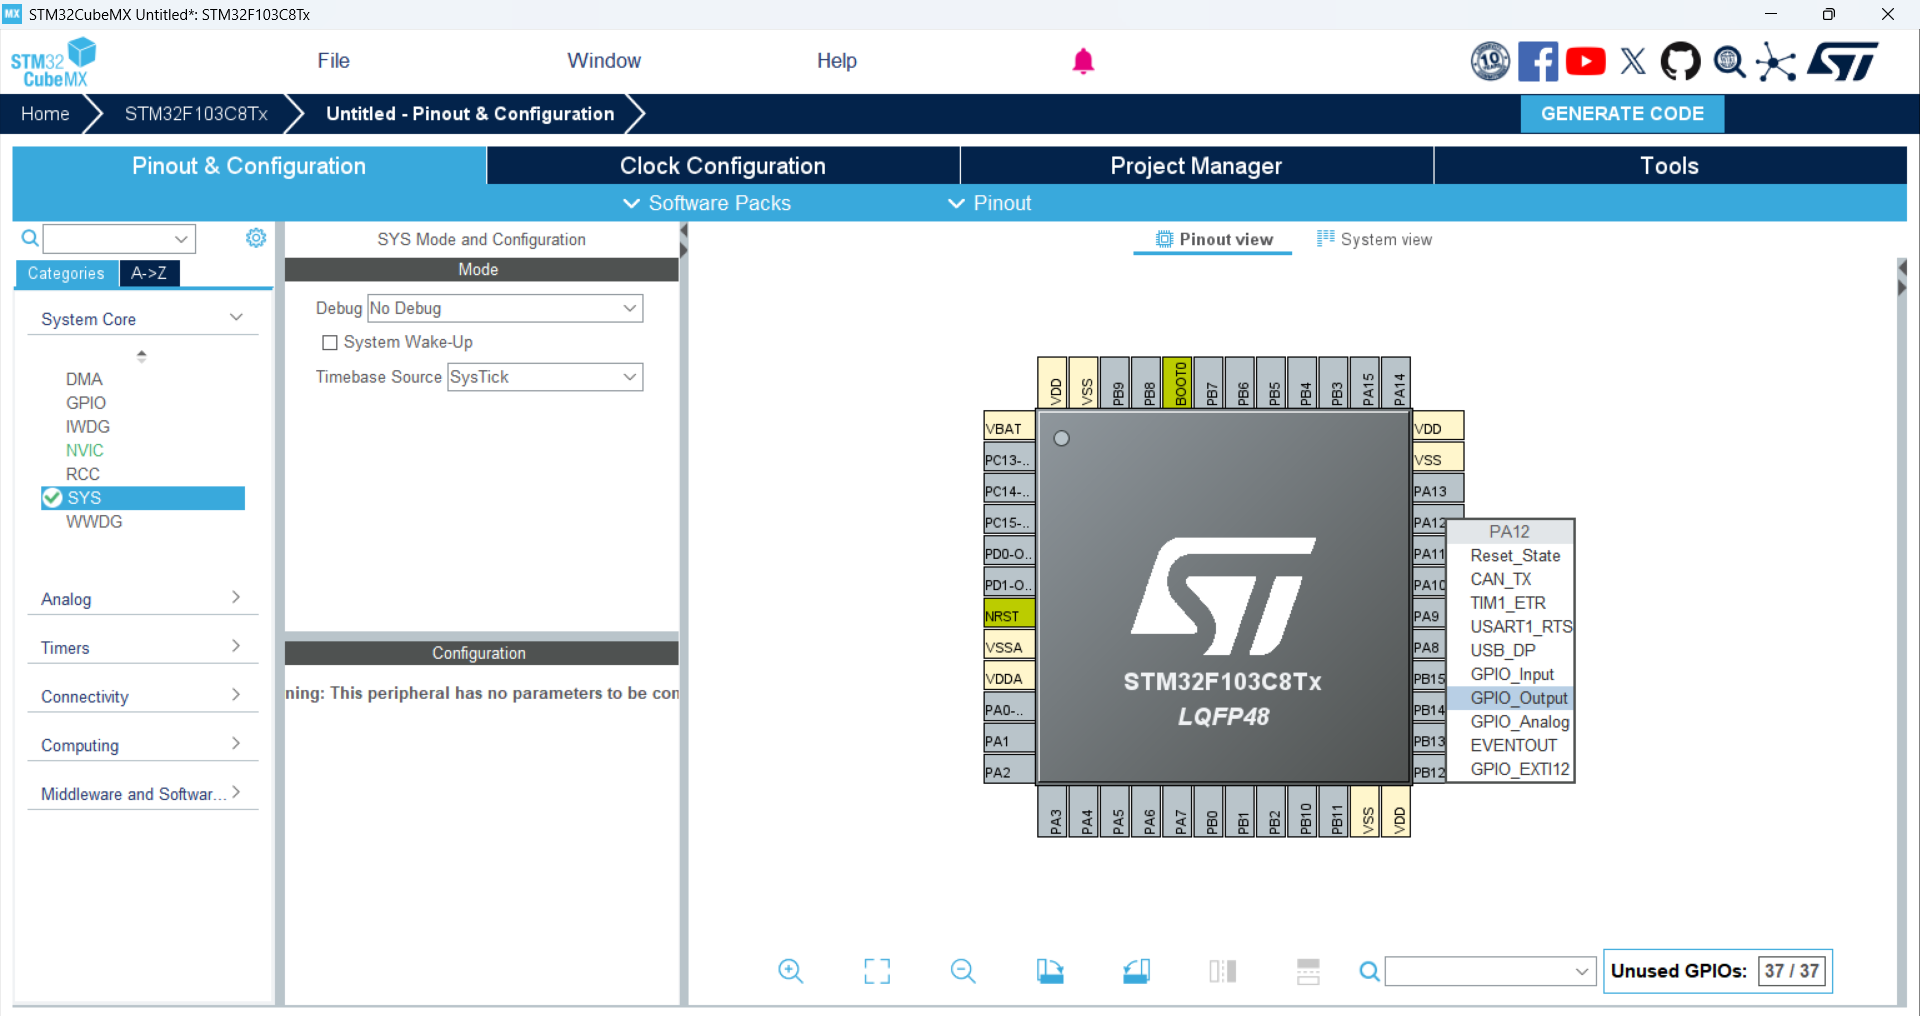Select RCC in System Core list
This screenshot has height=1016, width=1920.
pyautogui.click(x=83, y=474)
